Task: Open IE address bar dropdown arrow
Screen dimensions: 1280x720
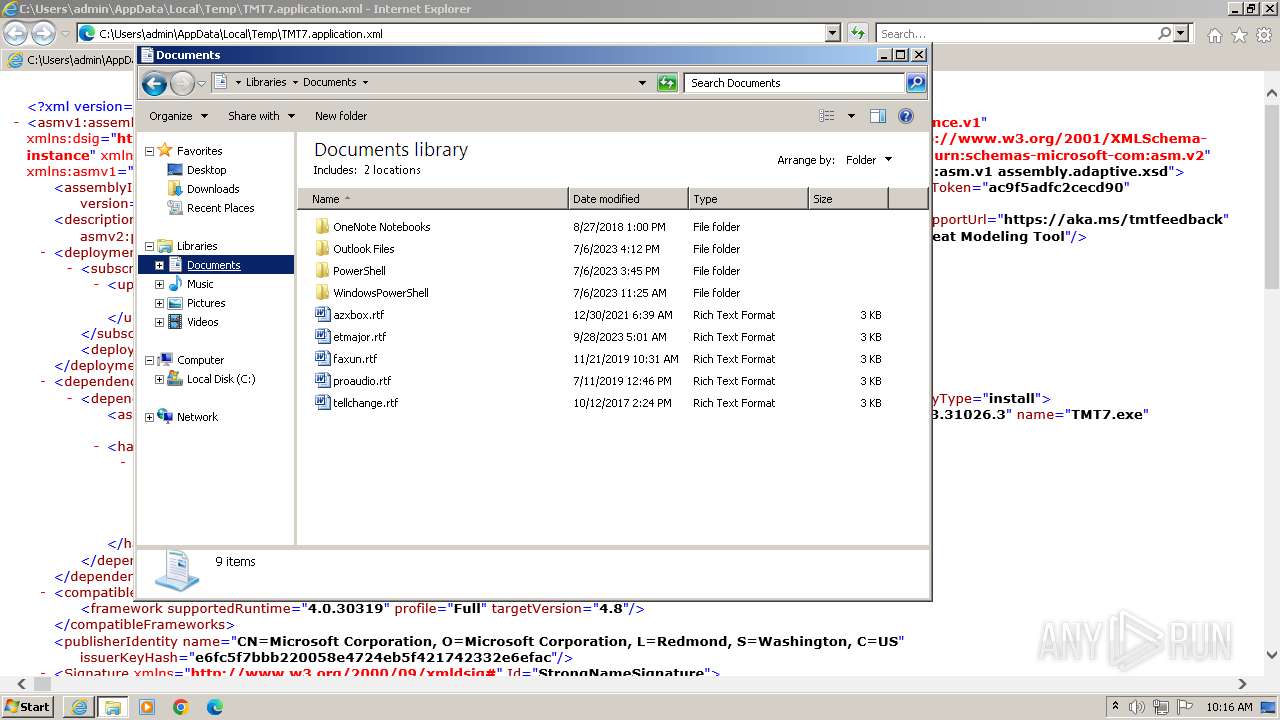Action: click(833, 33)
